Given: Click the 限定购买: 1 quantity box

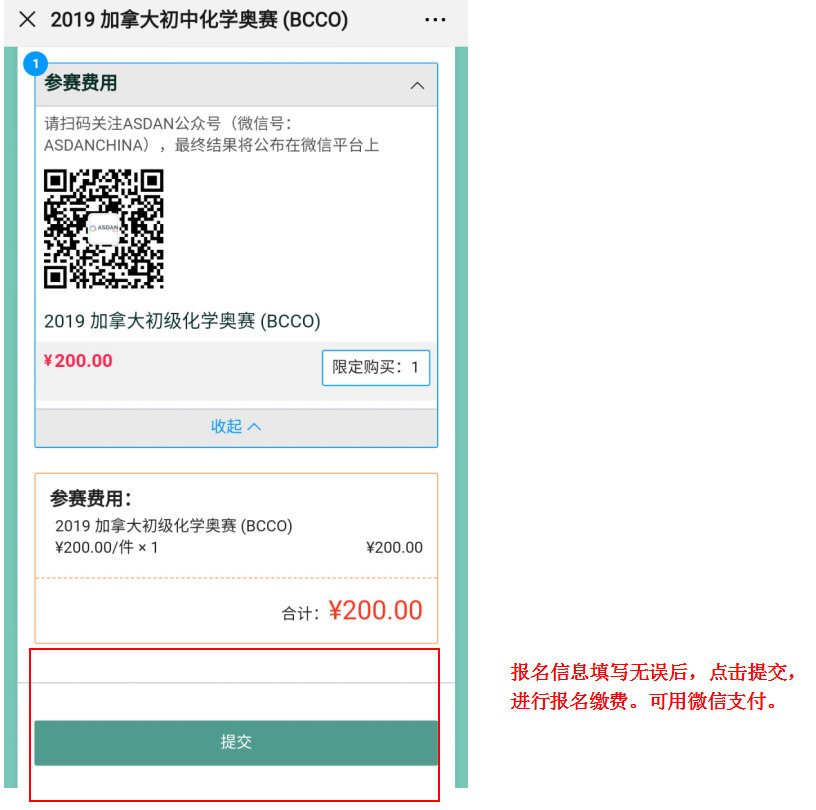Looking at the screenshot, I should point(376,368).
